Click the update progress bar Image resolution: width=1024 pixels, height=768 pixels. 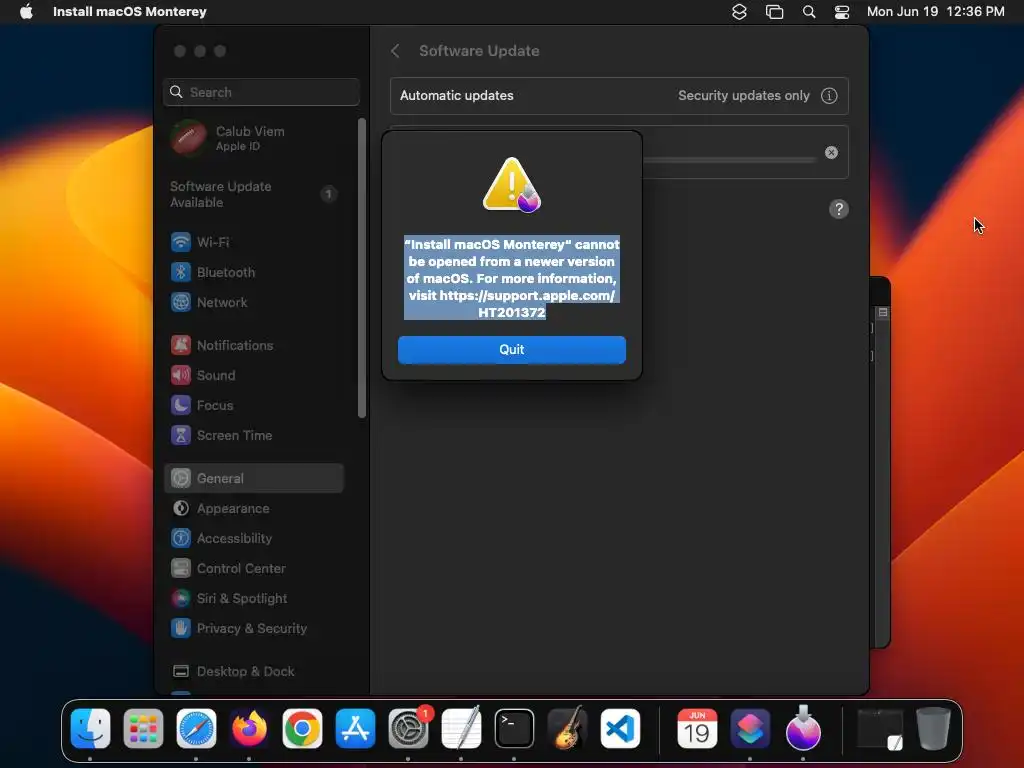pos(729,159)
